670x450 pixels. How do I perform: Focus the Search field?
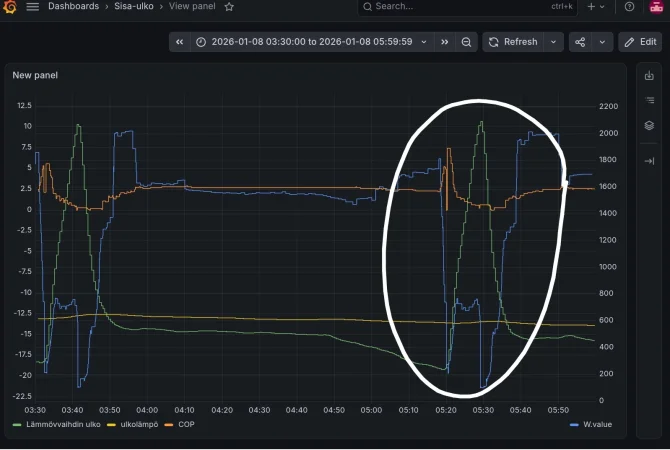click(x=467, y=7)
